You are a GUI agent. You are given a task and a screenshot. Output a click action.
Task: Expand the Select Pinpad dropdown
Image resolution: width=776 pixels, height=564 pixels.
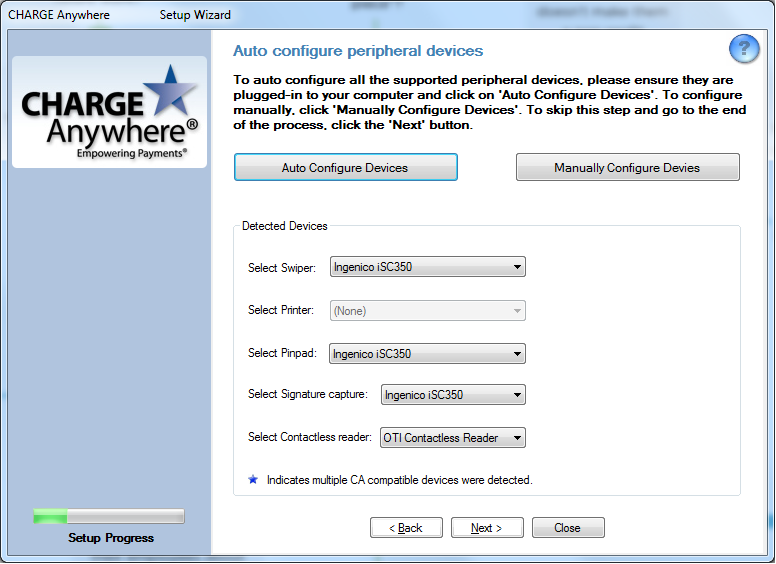click(427, 353)
